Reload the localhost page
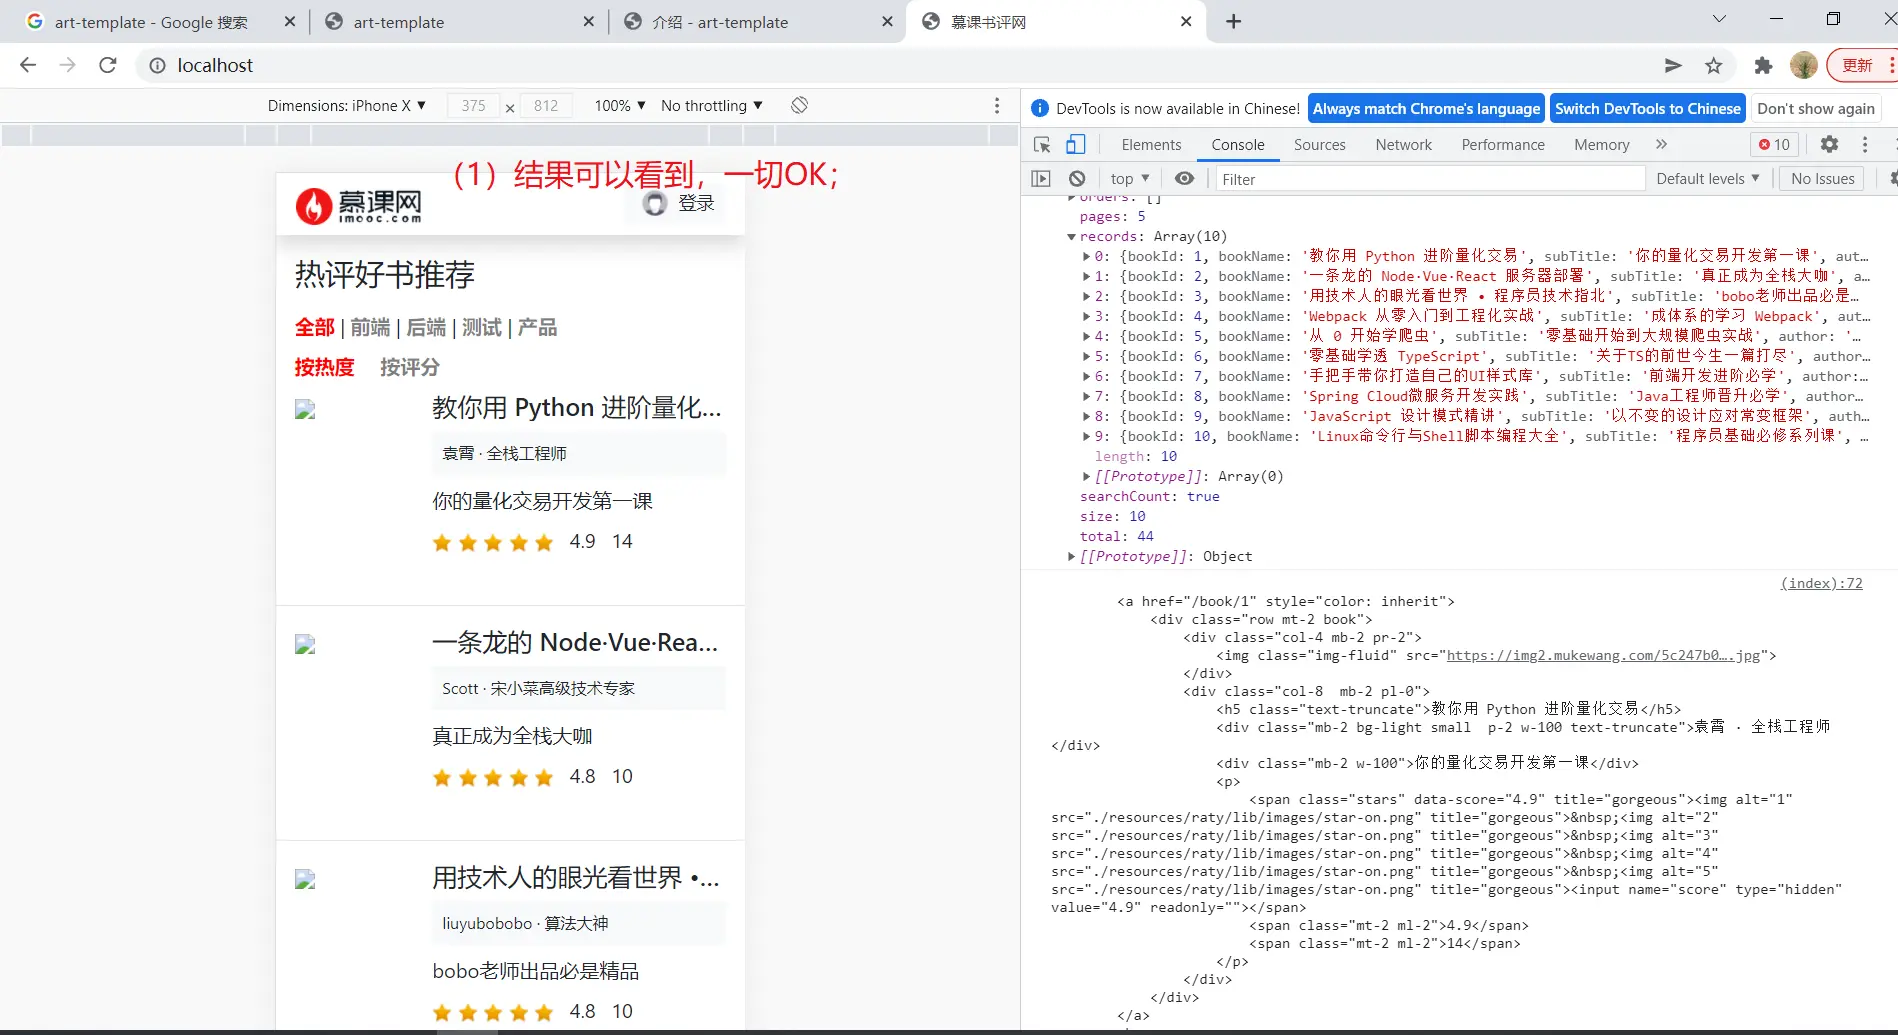1898x1035 pixels. 108,66
